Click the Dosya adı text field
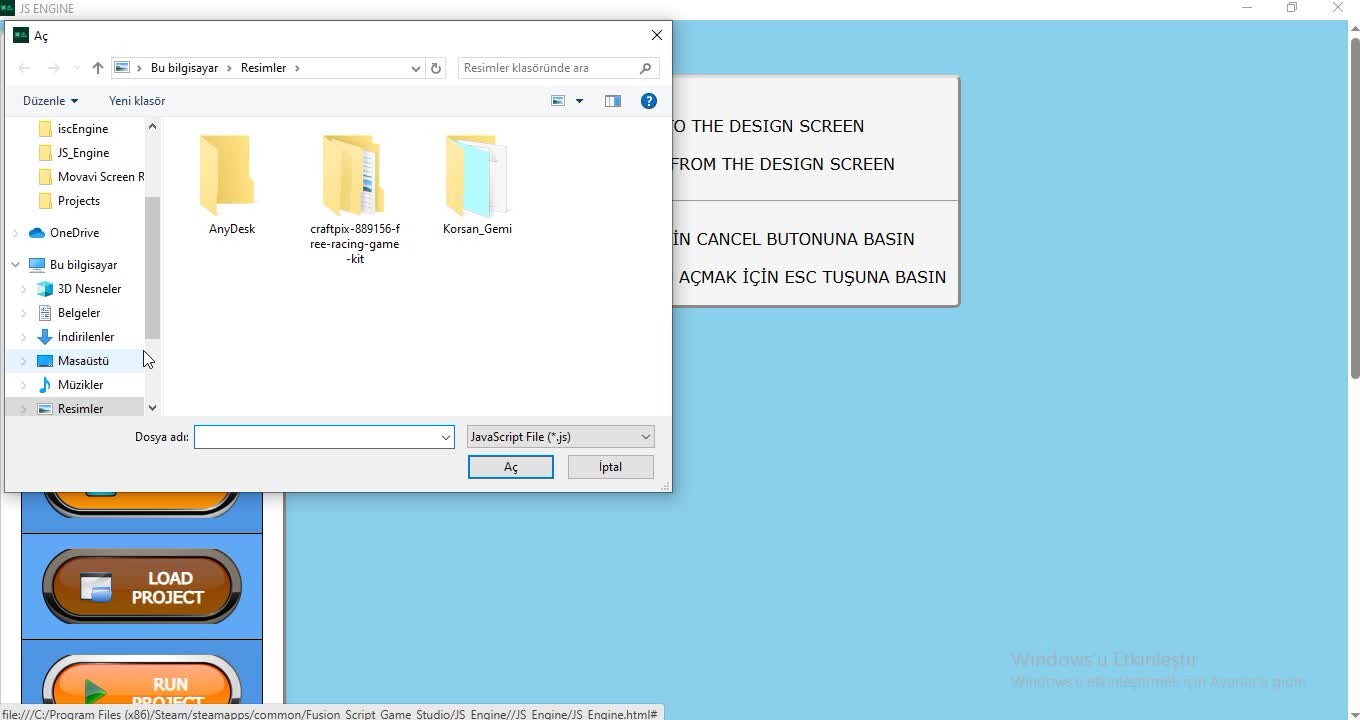 point(316,437)
